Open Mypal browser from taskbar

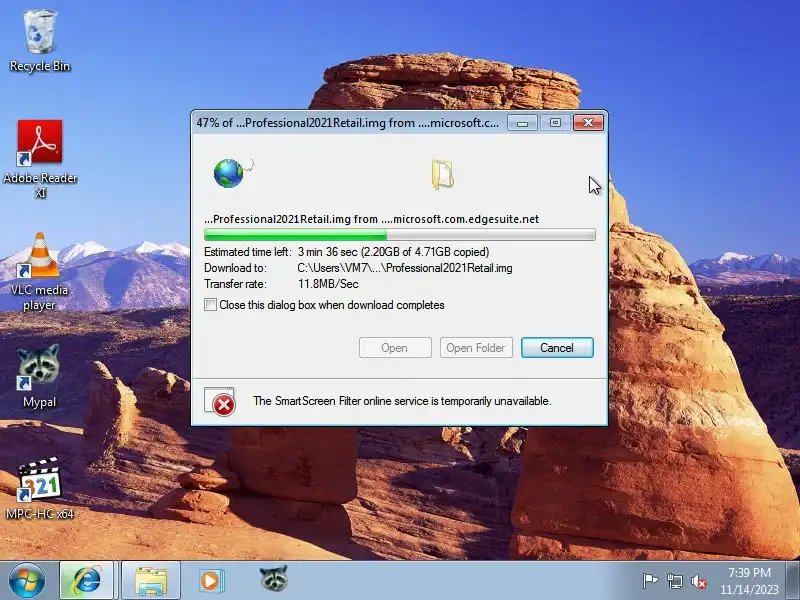pos(274,579)
